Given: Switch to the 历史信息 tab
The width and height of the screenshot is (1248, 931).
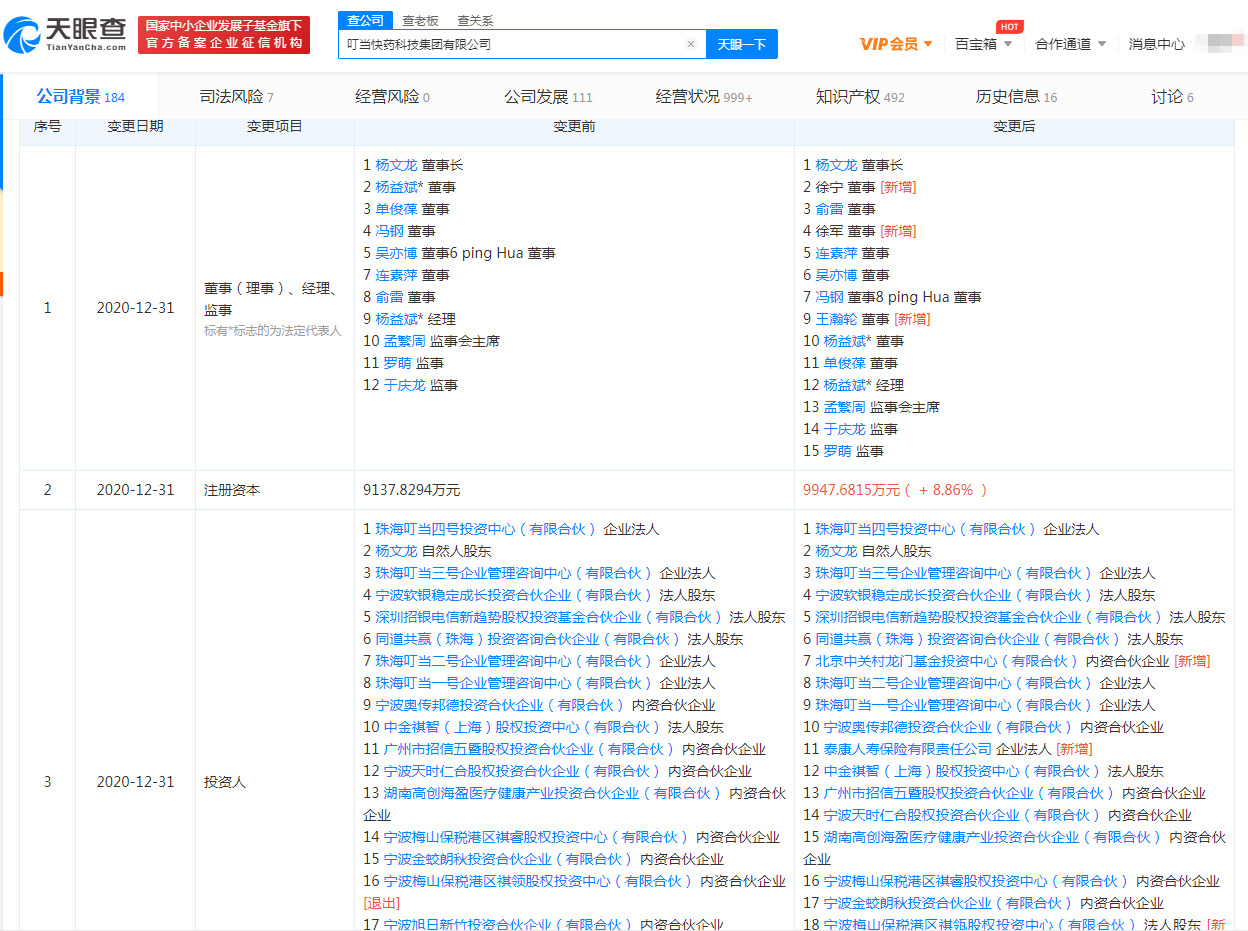Looking at the screenshot, I should click(1016, 97).
